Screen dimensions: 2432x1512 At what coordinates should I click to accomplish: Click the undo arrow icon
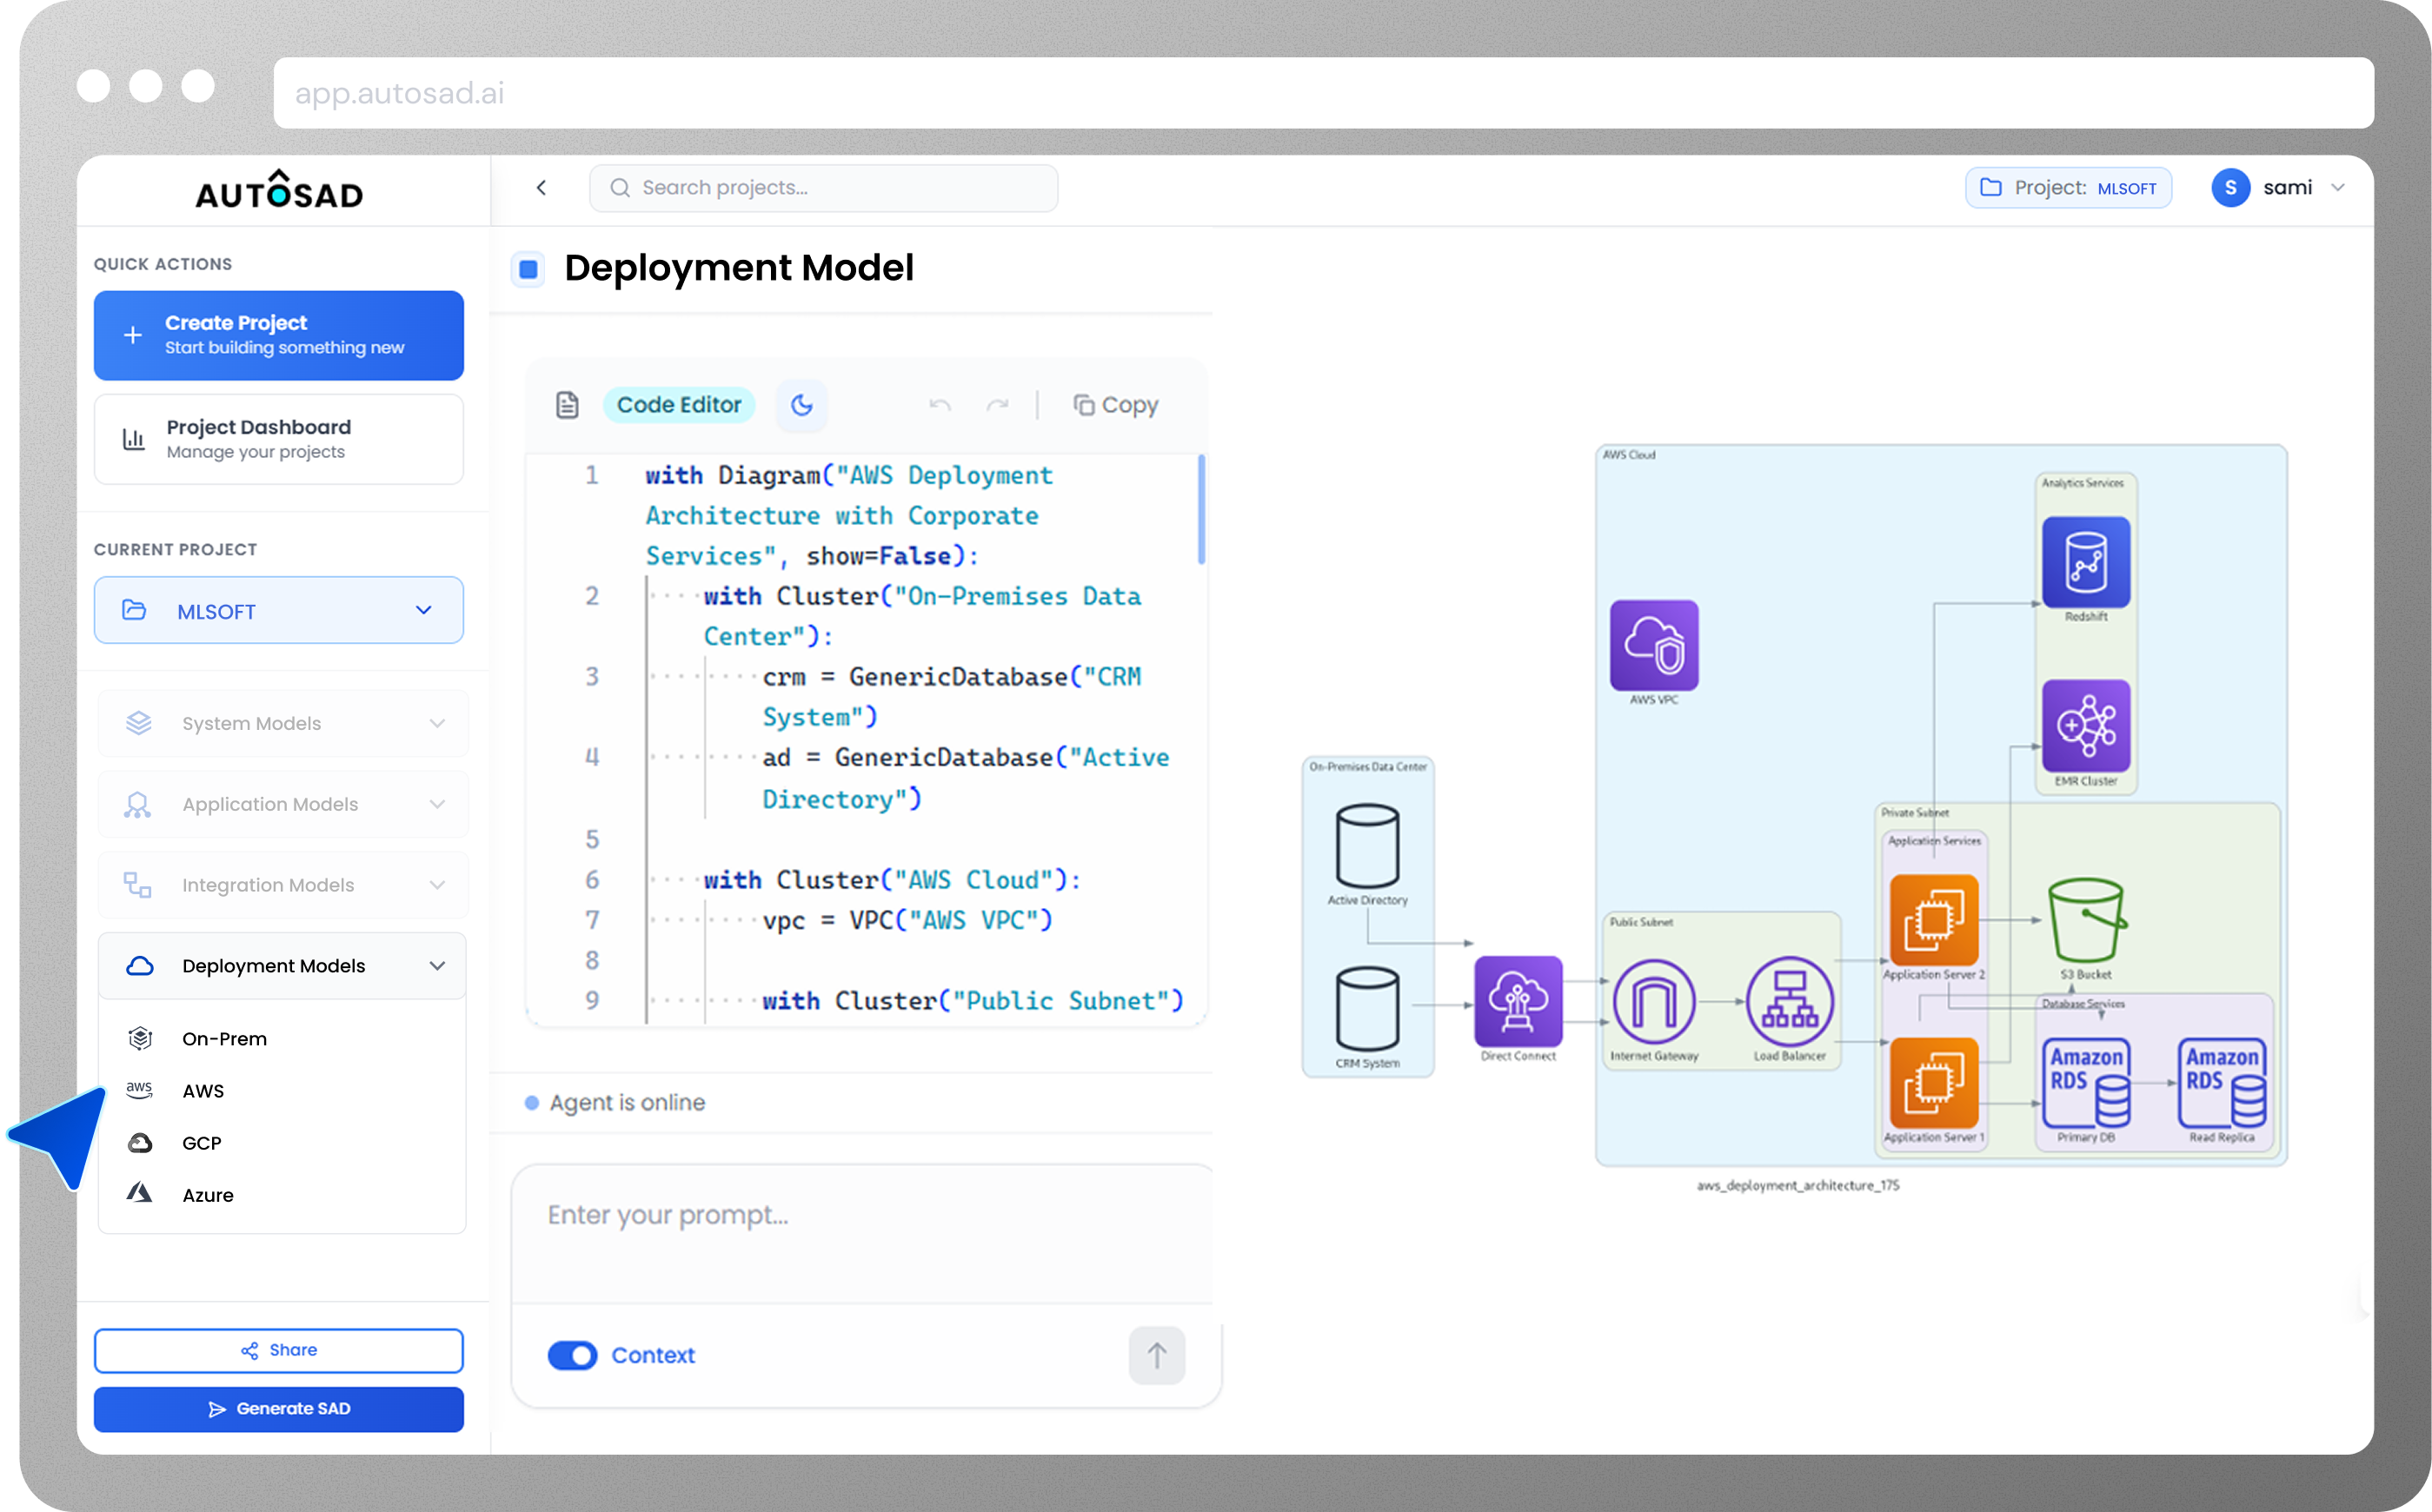[939, 405]
